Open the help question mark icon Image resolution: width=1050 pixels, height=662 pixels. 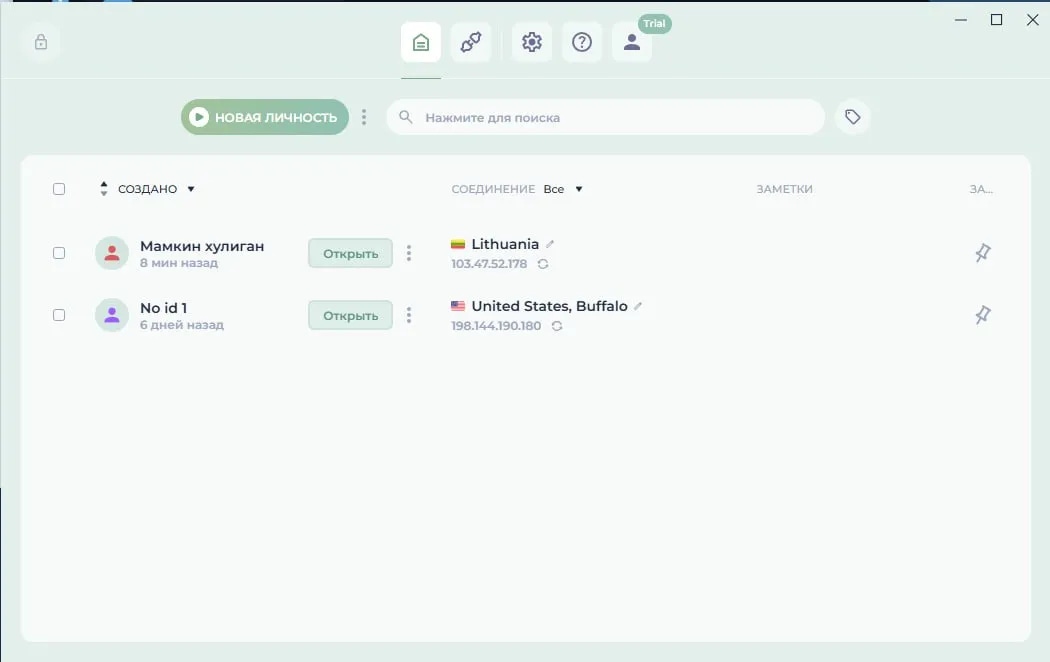582,42
